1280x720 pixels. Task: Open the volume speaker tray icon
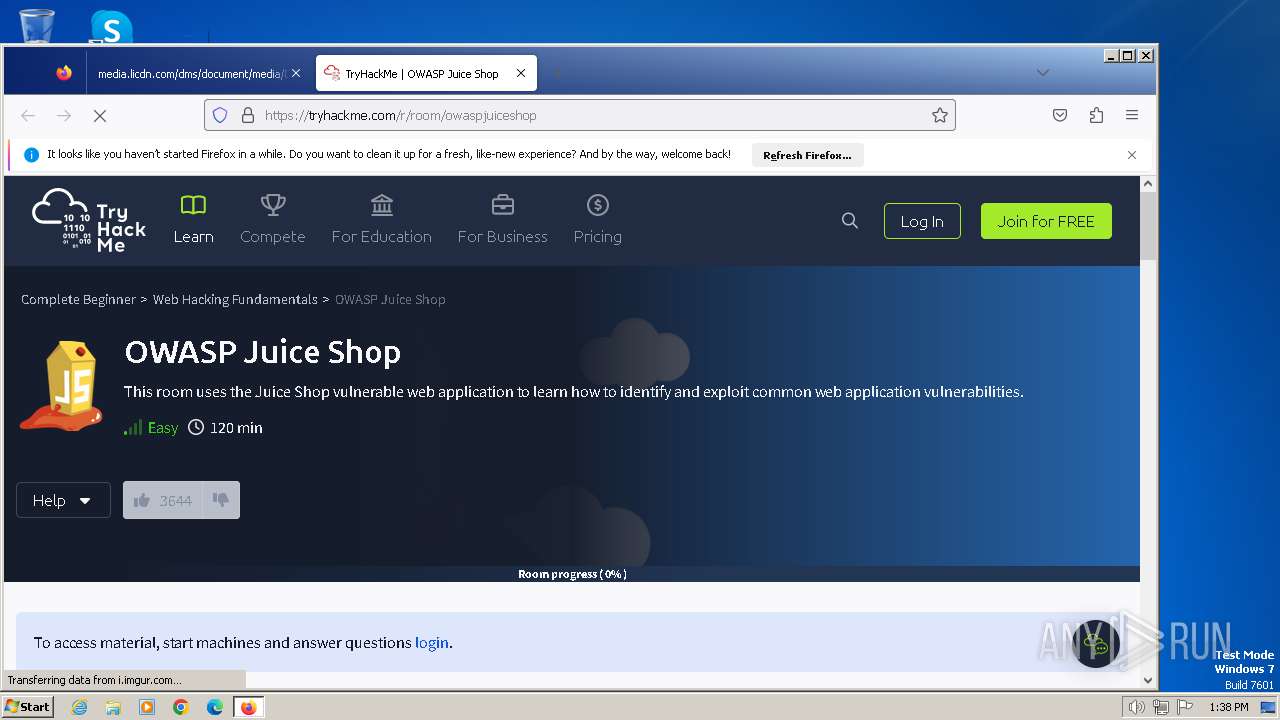tap(1136, 707)
